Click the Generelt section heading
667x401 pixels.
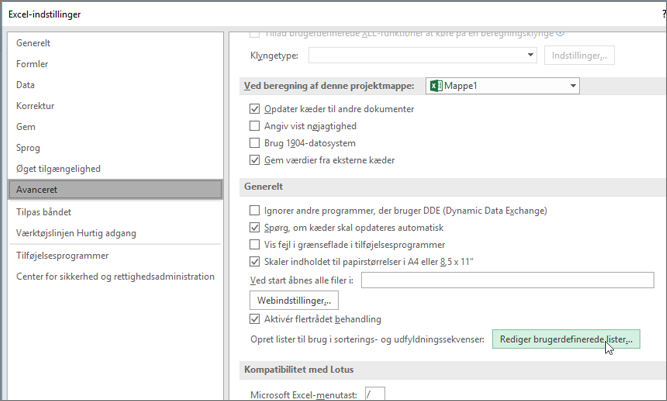[x=263, y=187]
